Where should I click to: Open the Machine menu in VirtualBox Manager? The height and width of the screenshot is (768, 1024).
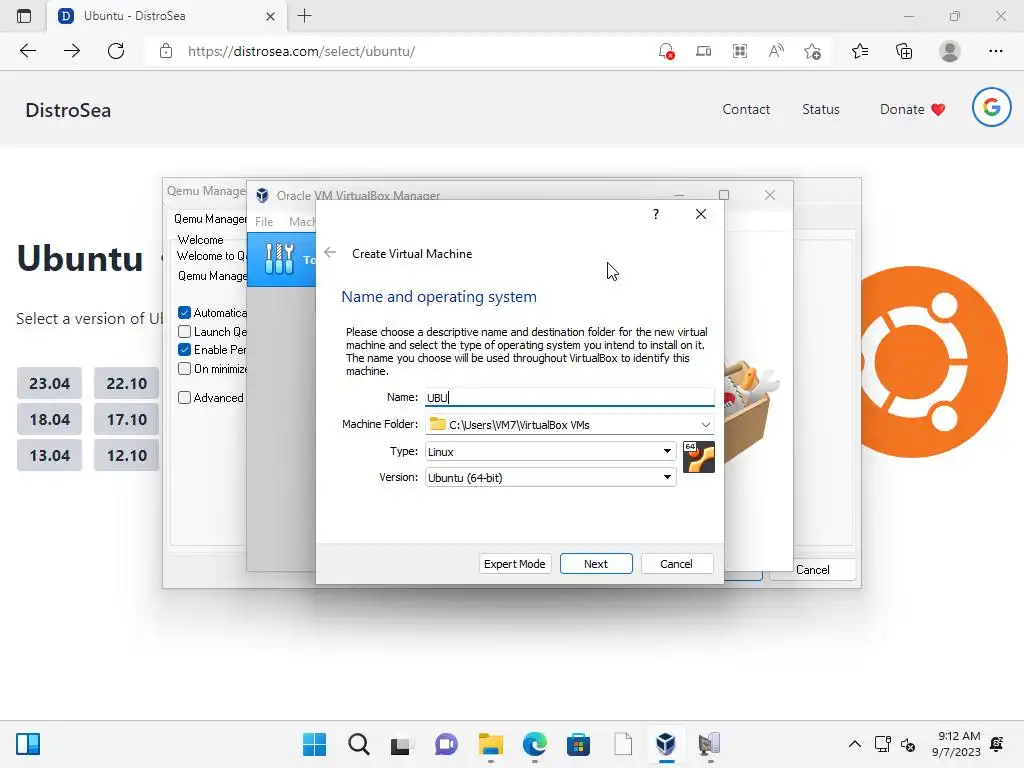tap(302, 222)
